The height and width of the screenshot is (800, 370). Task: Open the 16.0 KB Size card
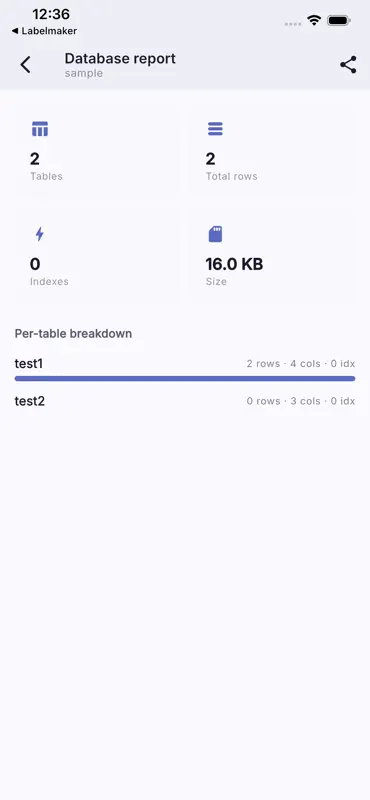[x=273, y=254]
